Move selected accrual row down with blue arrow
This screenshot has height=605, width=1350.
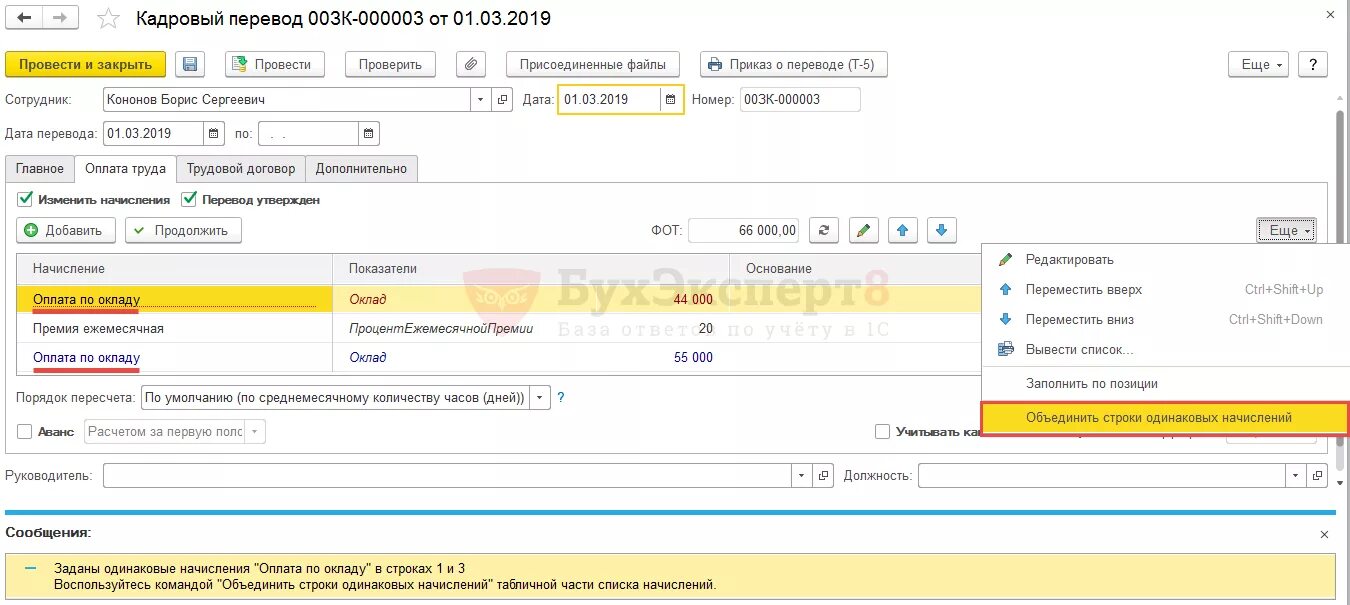point(941,230)
